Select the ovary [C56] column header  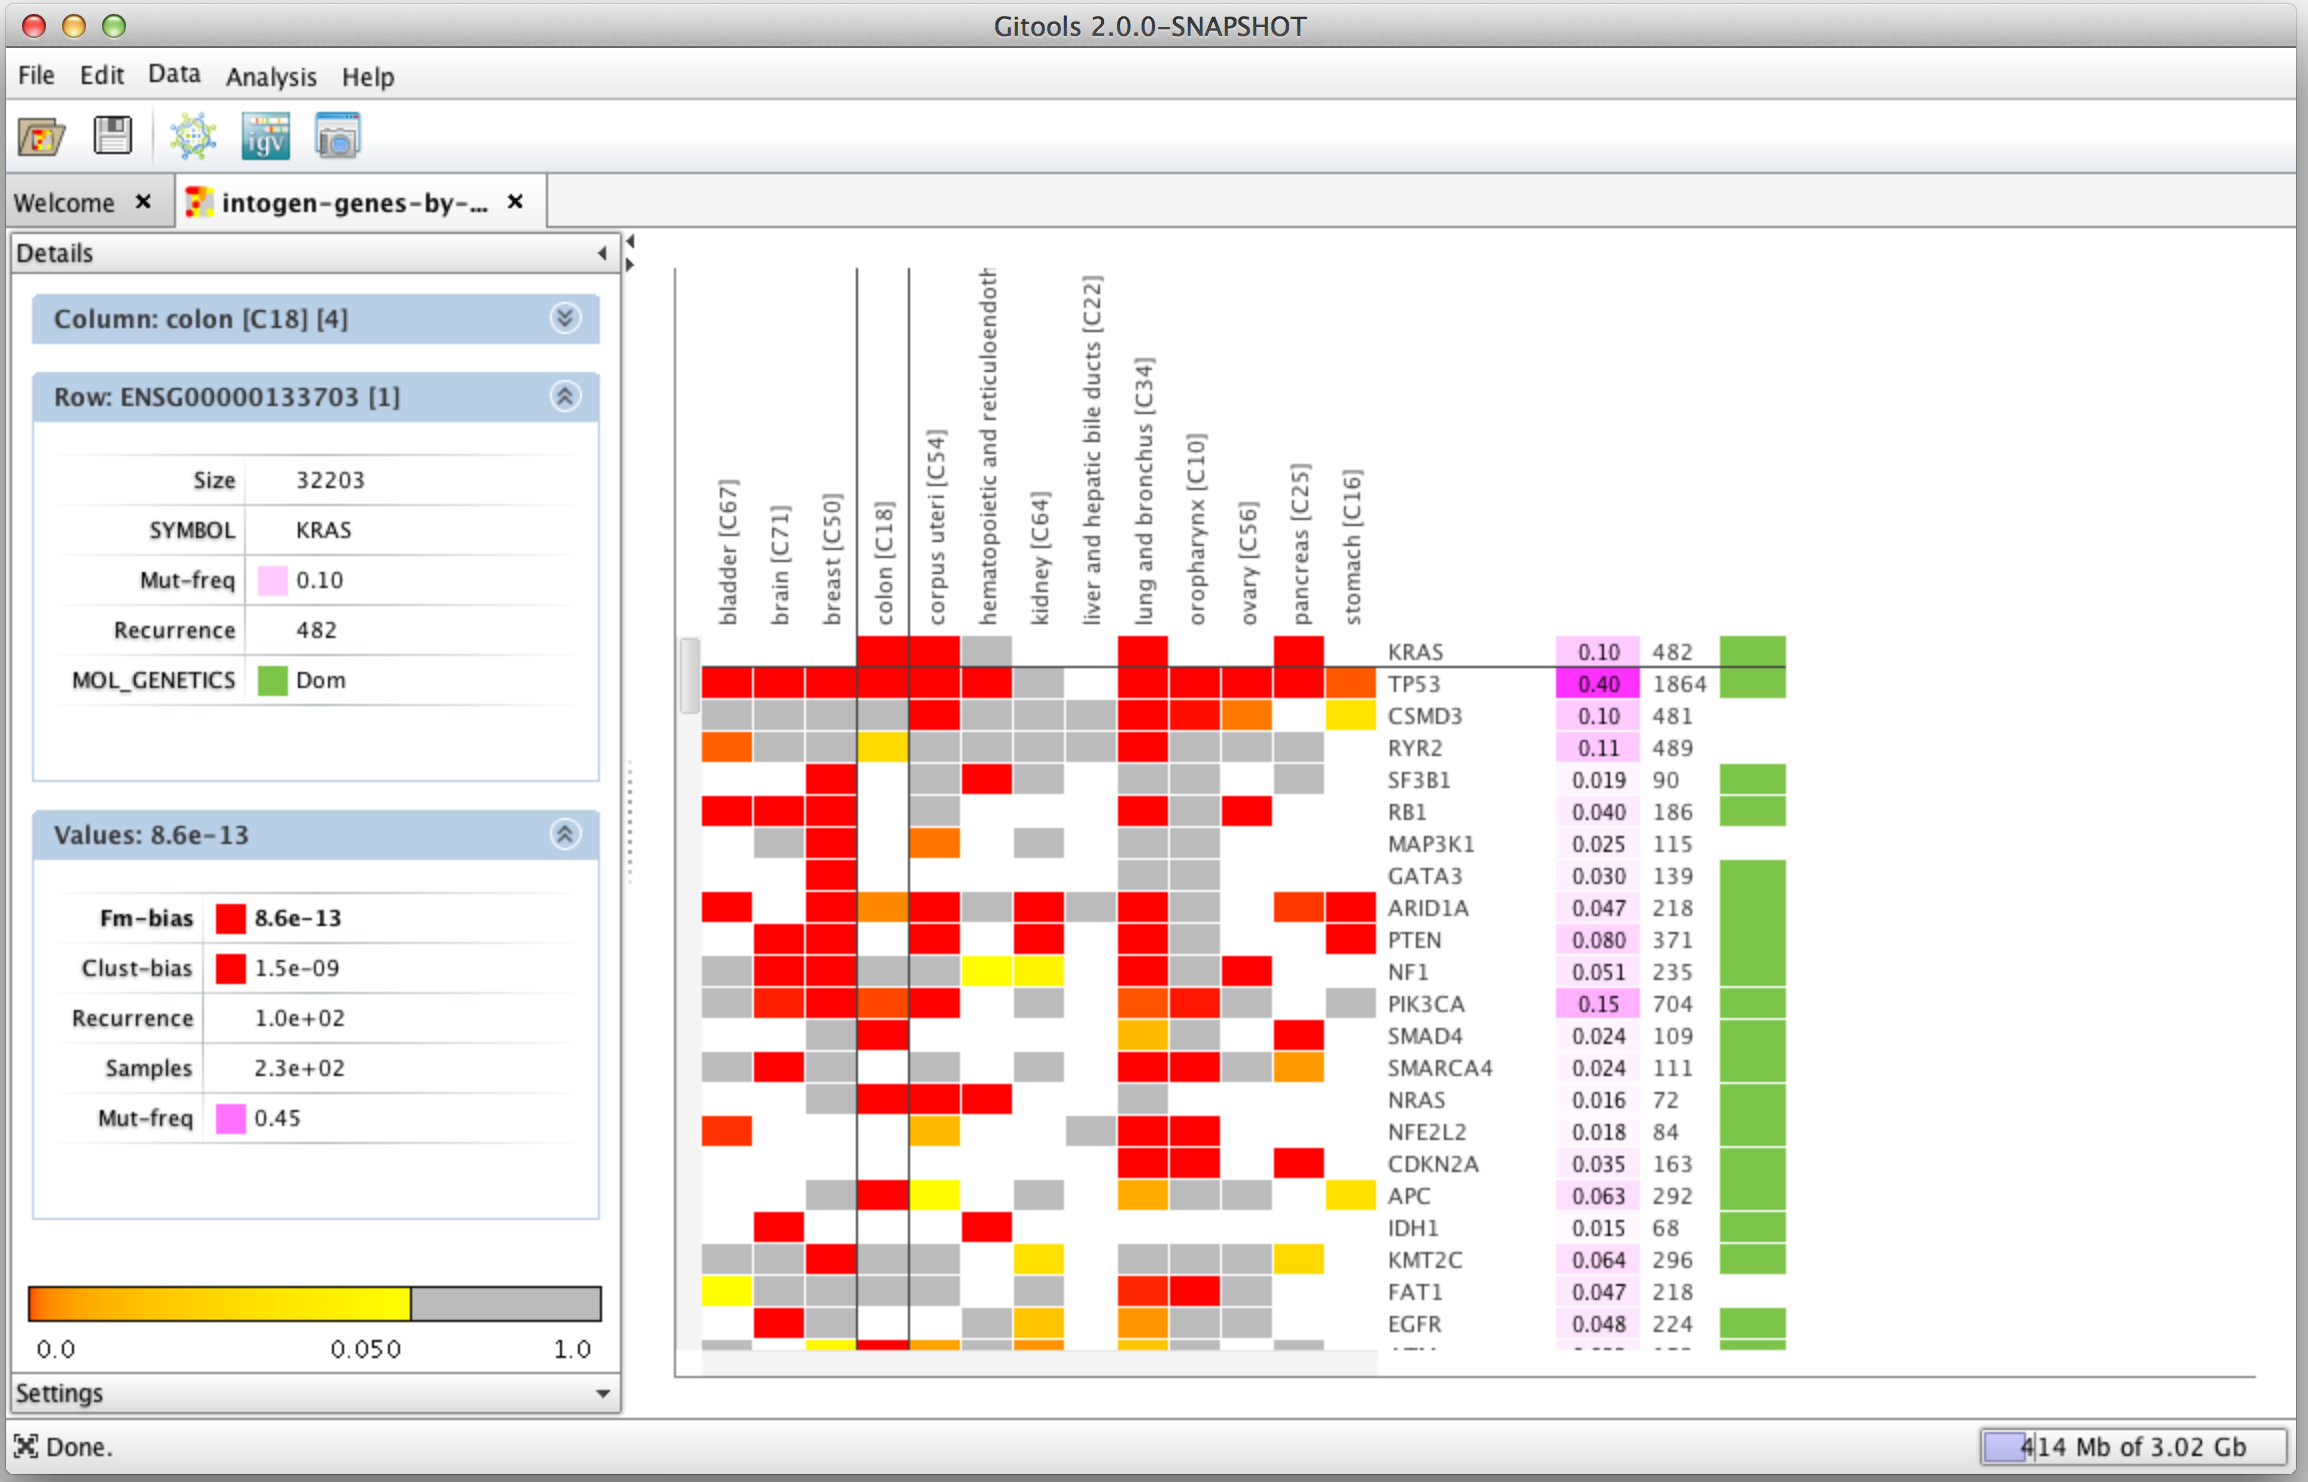(1247, 563)
